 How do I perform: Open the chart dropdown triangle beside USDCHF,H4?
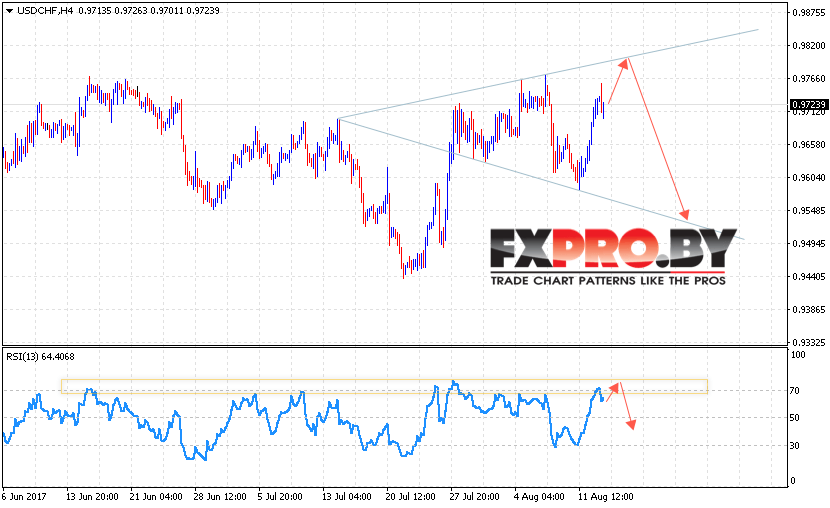coord(9,11)
